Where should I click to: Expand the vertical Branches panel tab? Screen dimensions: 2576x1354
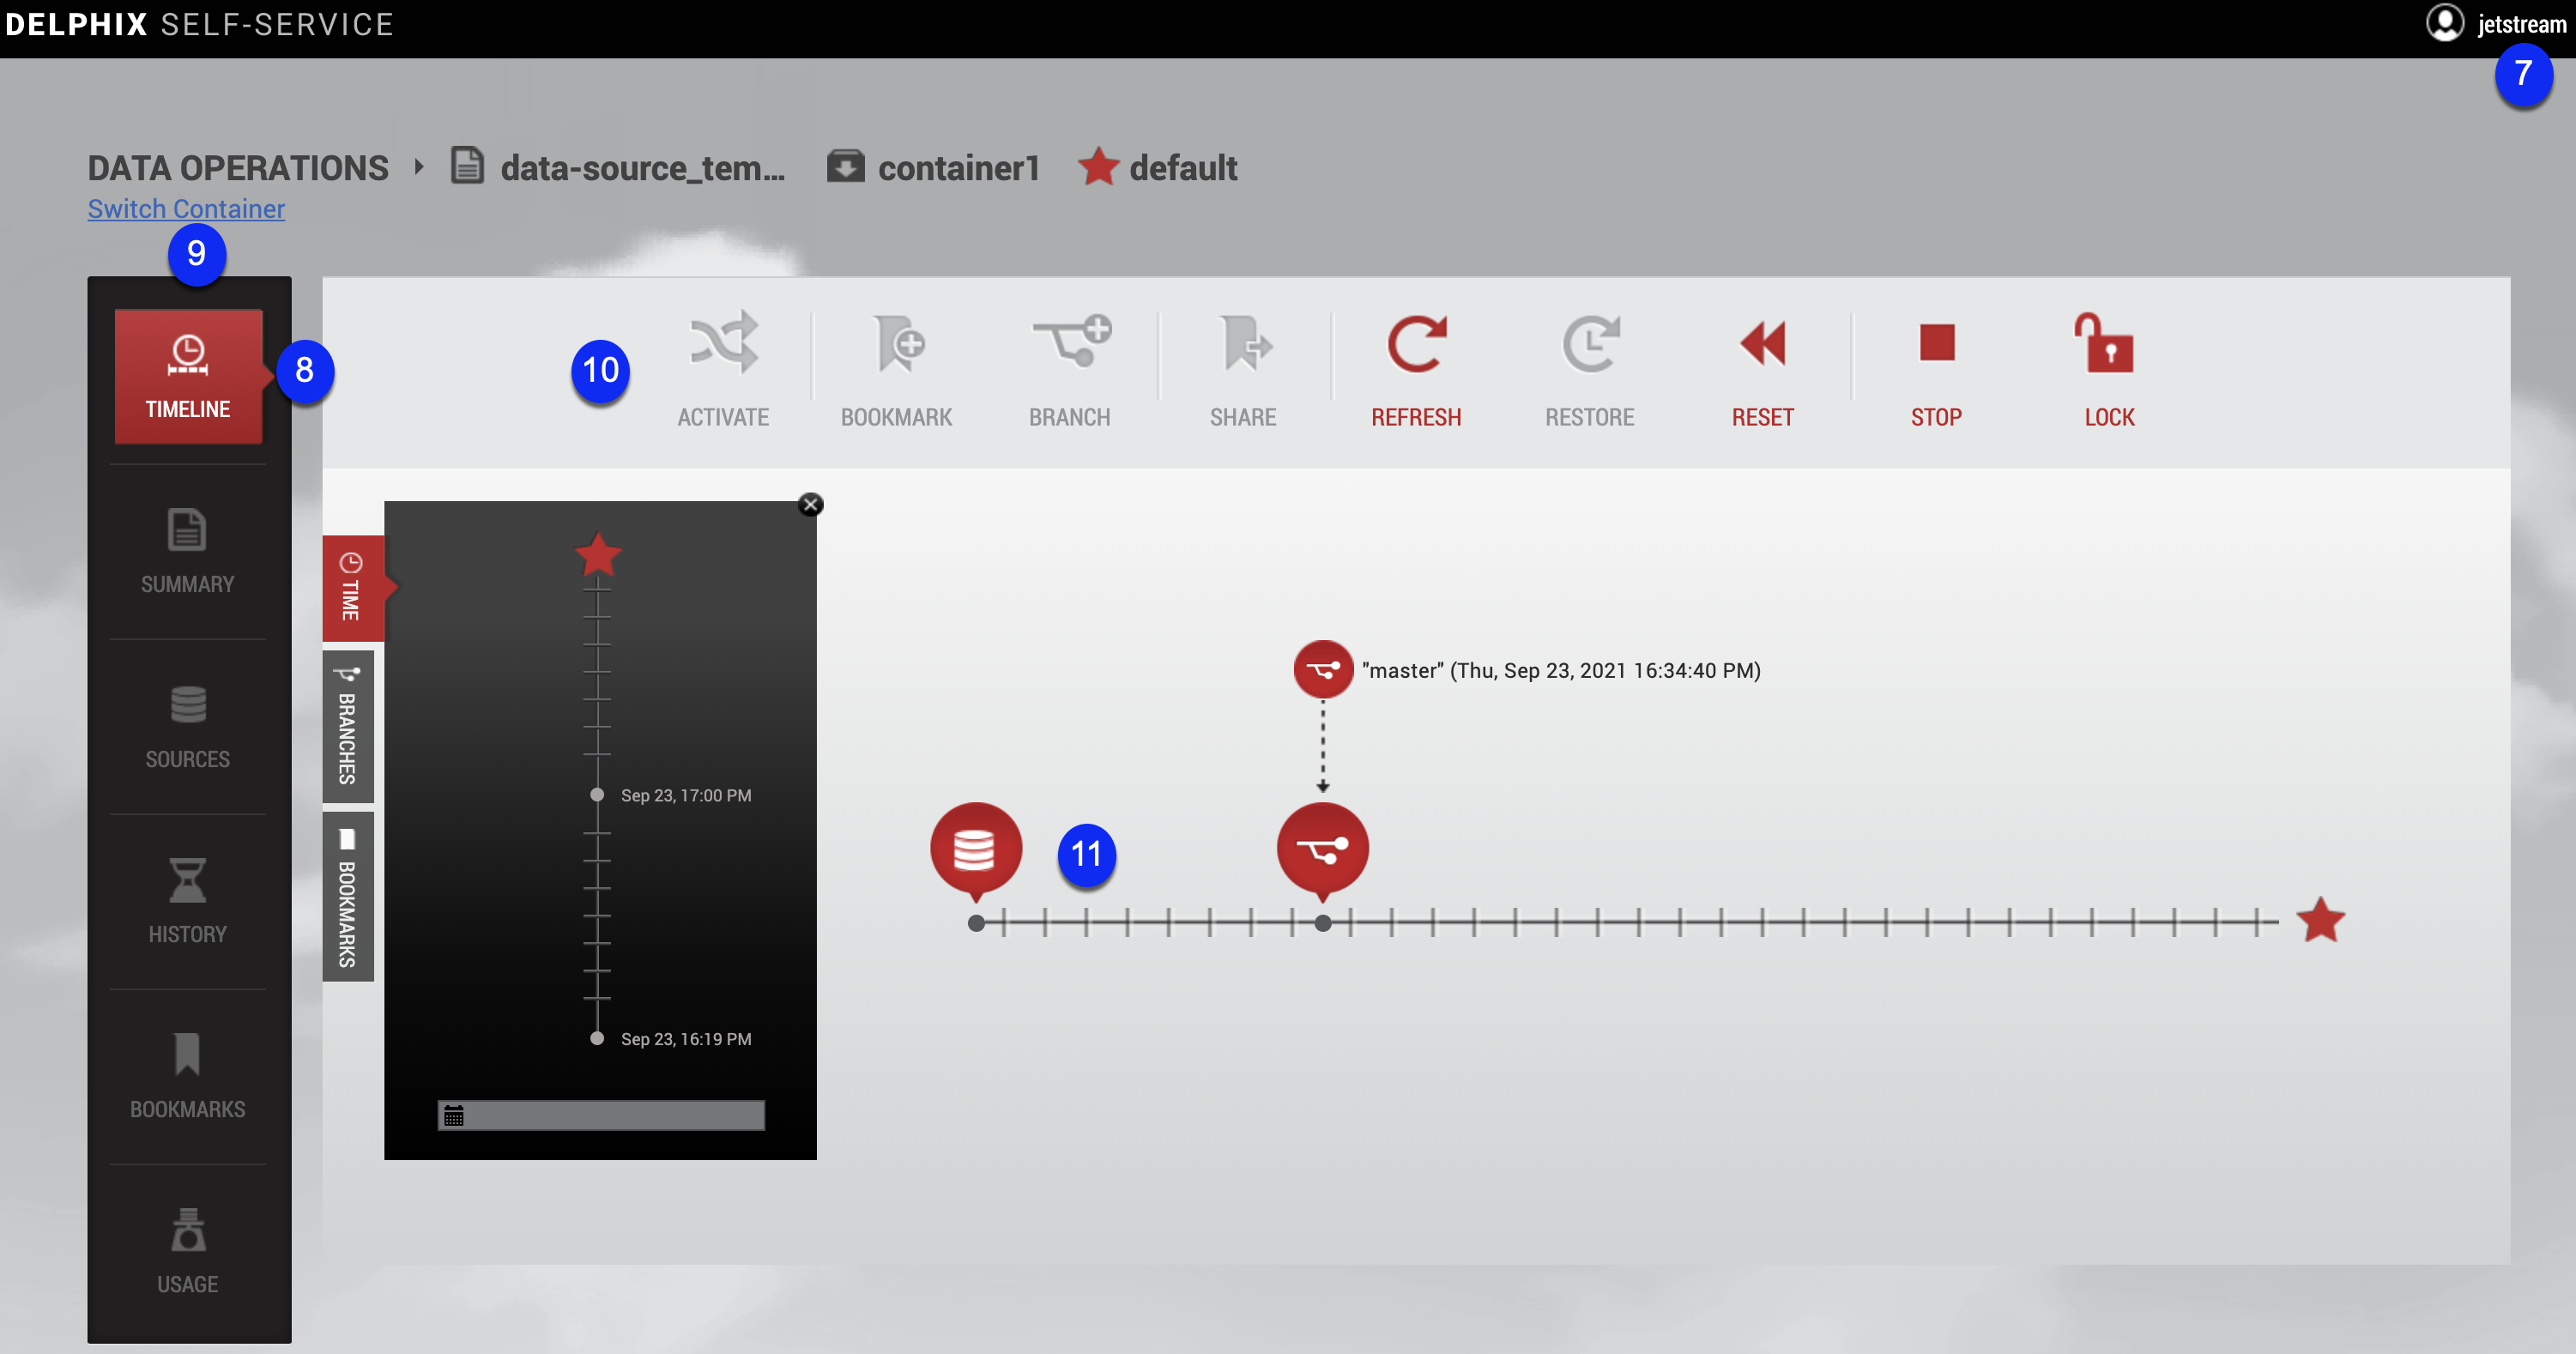[x=348, y=727]
